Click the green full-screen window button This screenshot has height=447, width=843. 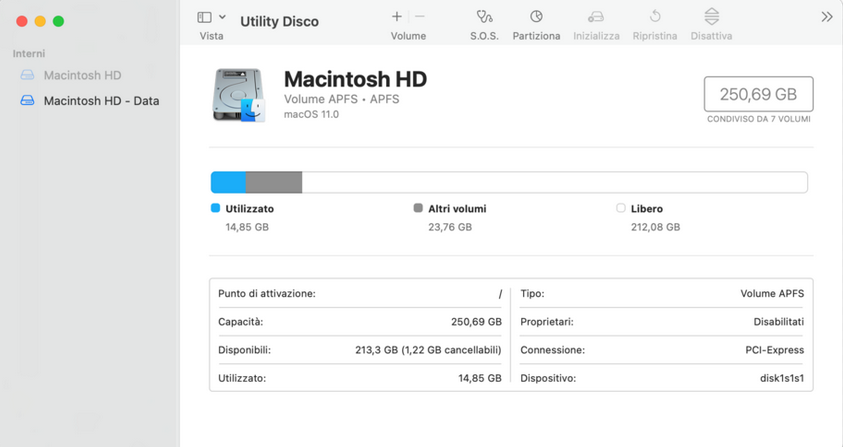tap(59, 21)
